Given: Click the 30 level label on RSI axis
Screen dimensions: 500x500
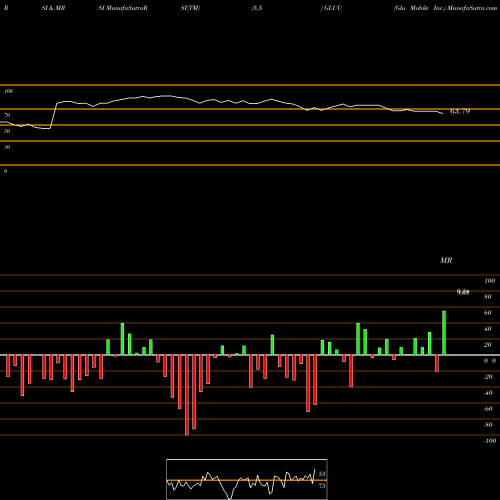Looking at the screenshot, I should point(7,147).
